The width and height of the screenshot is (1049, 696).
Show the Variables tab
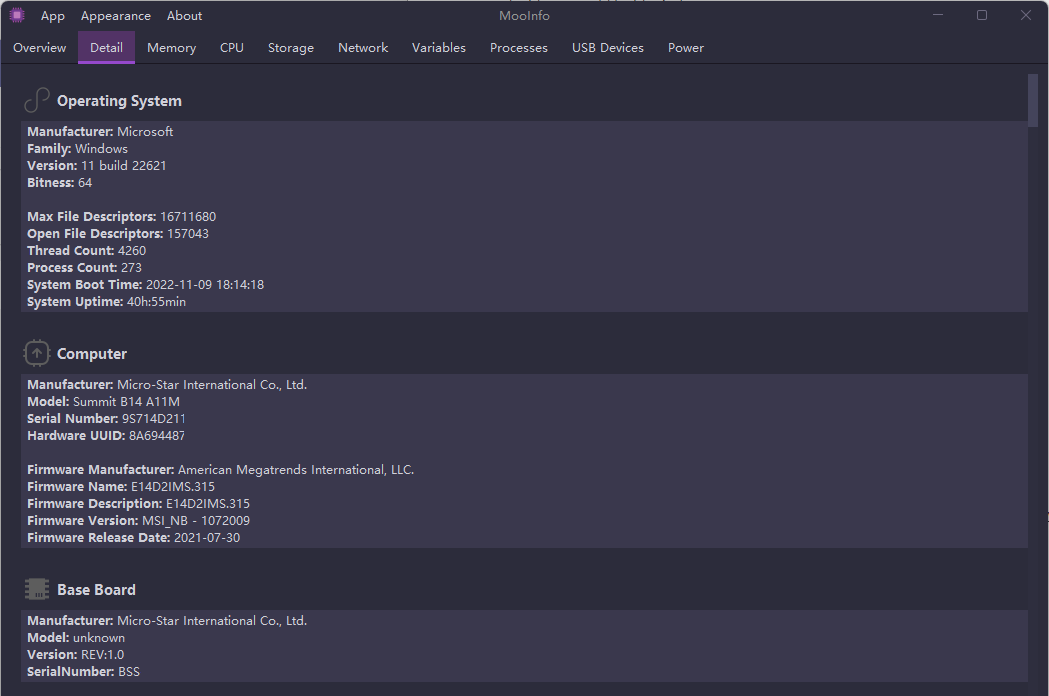(x=439, y=48)
